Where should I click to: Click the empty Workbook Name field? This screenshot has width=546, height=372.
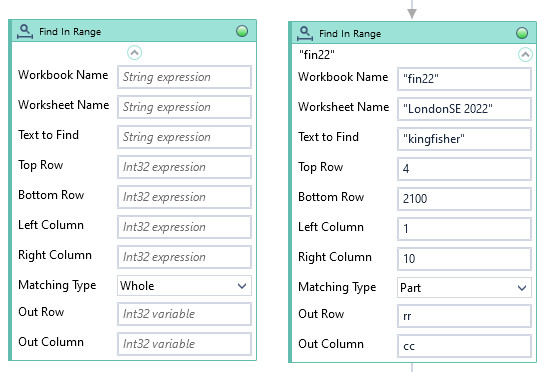(x=184, y=77)
